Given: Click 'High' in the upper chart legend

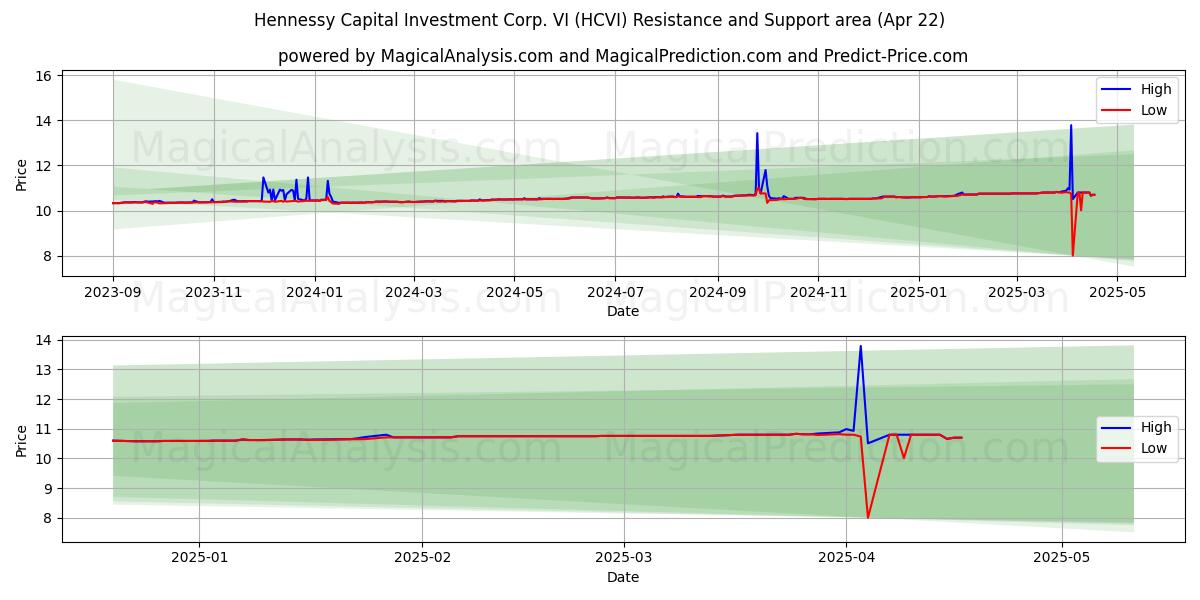Looking at the screenshot, I should tap(1156, 89).
